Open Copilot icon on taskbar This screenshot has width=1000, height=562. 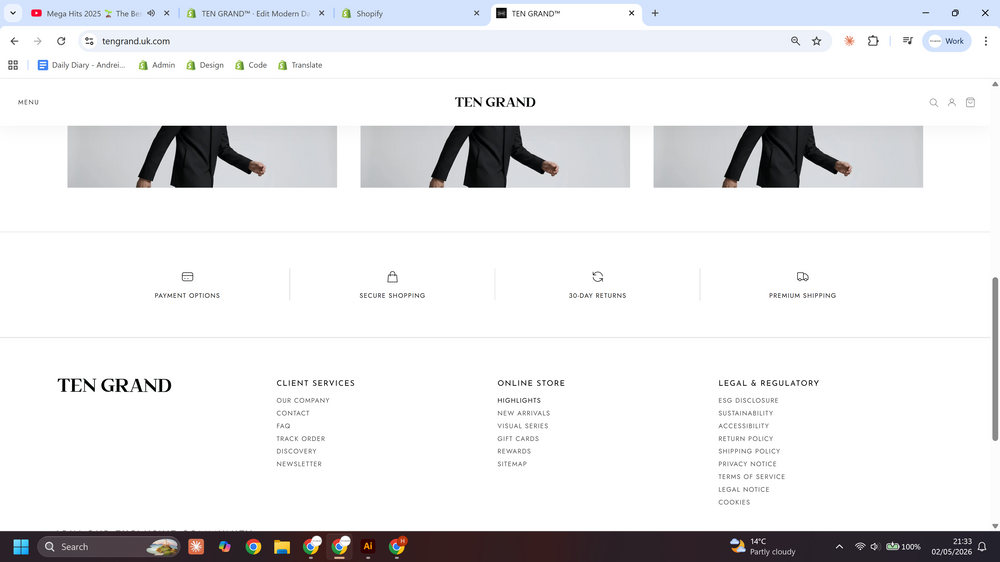224,547
